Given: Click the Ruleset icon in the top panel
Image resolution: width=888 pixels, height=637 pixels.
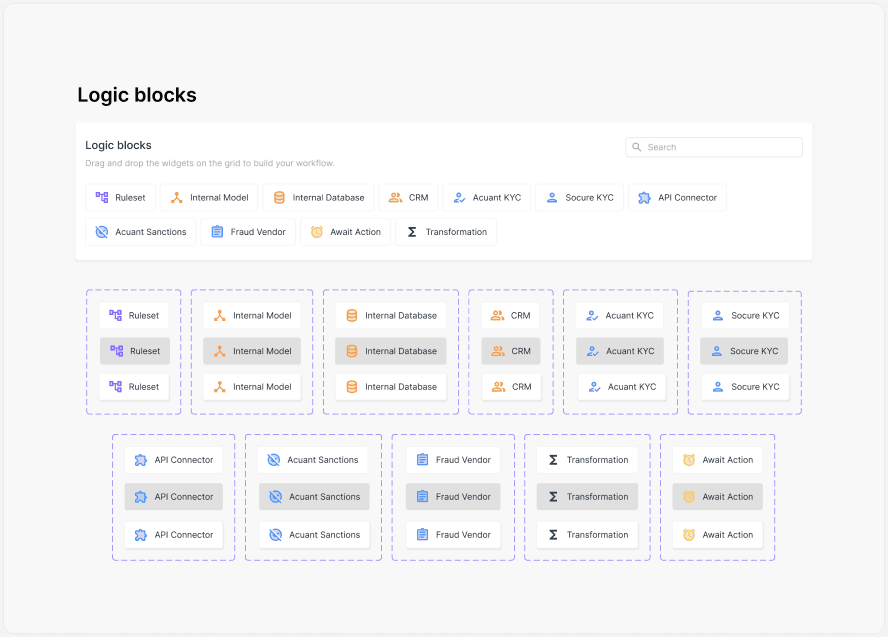Looking at the screenshot, I should coord(102,197).
